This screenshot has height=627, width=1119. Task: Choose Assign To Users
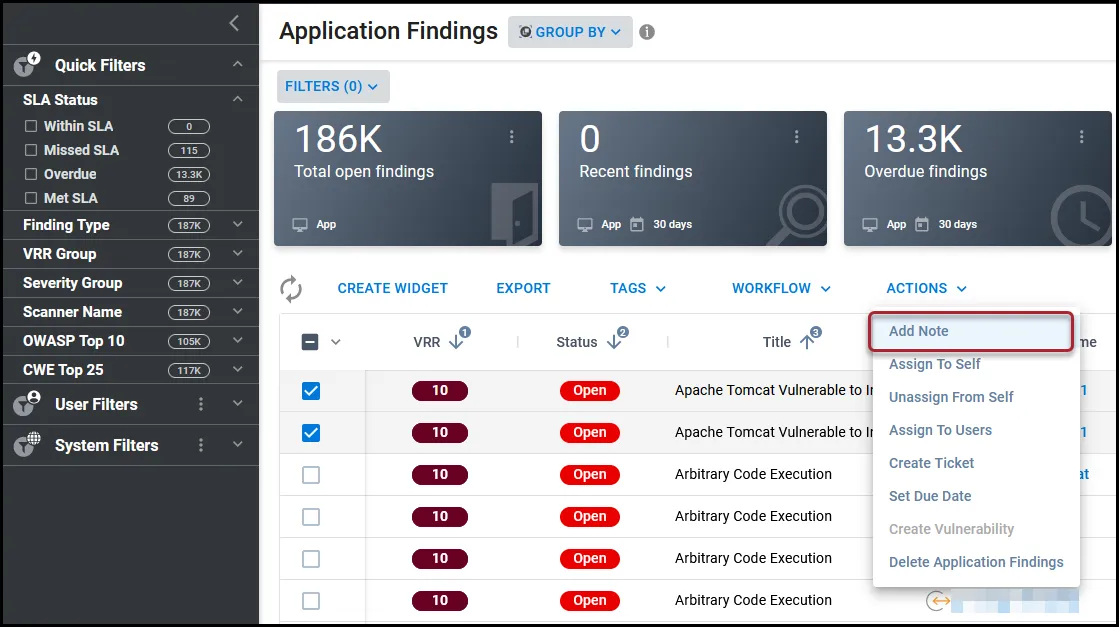tap(940, 430)
